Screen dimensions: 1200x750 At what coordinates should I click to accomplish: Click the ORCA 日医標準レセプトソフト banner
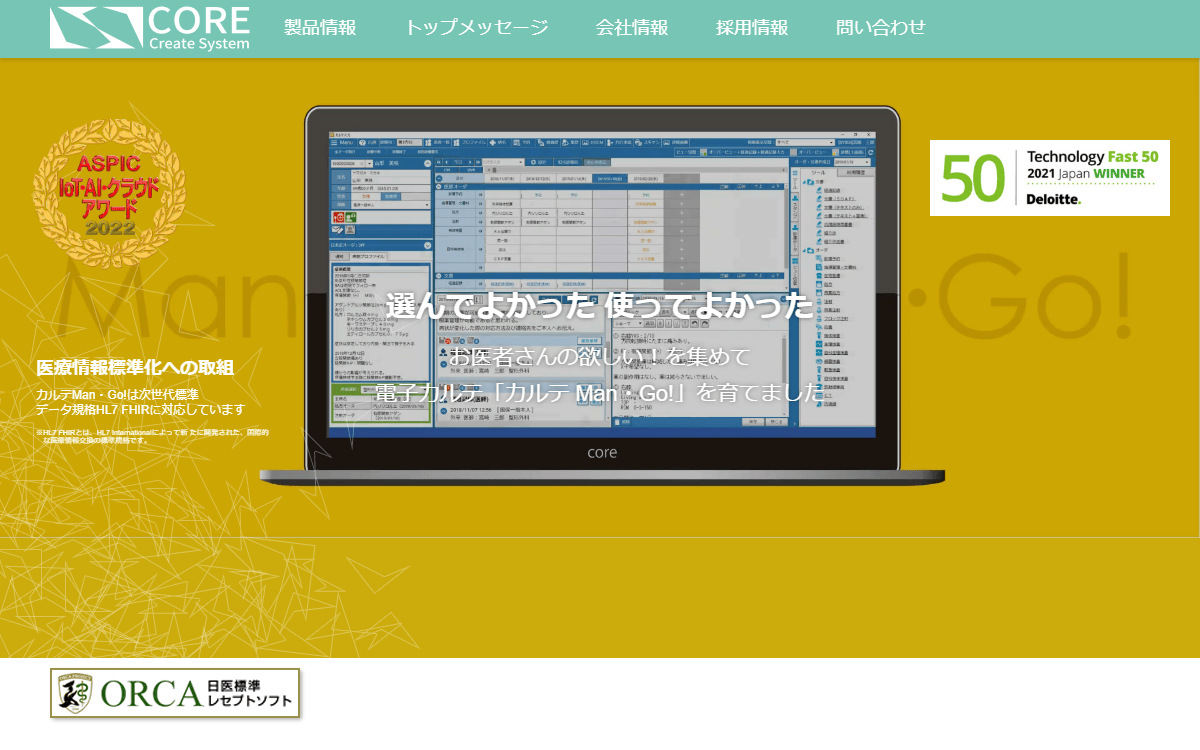[175, 693]
